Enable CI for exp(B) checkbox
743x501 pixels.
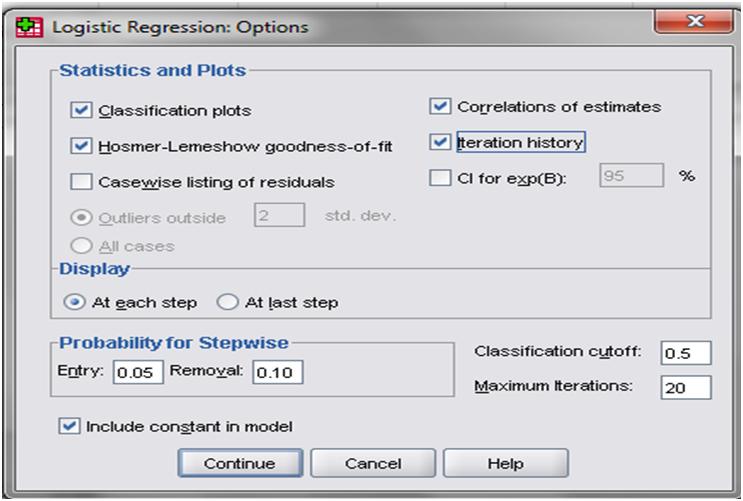click(440, 178)
